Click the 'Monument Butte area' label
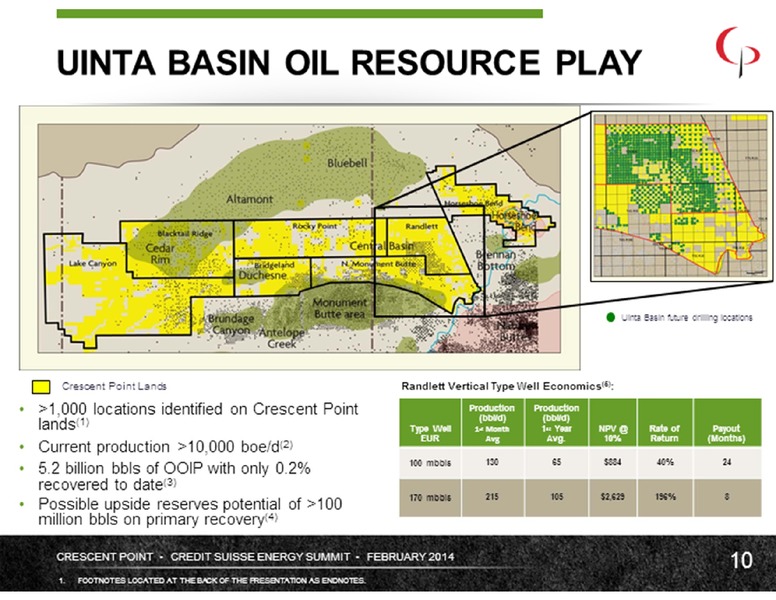 [340, 308]
